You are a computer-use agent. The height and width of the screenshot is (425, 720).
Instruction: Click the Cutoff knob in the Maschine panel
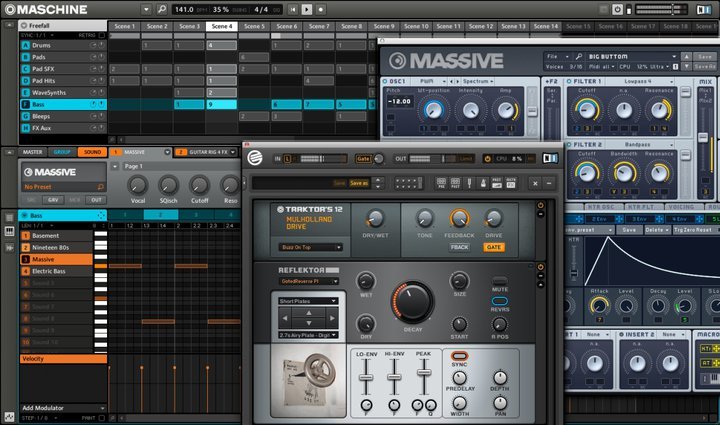(x=199, y=185)
